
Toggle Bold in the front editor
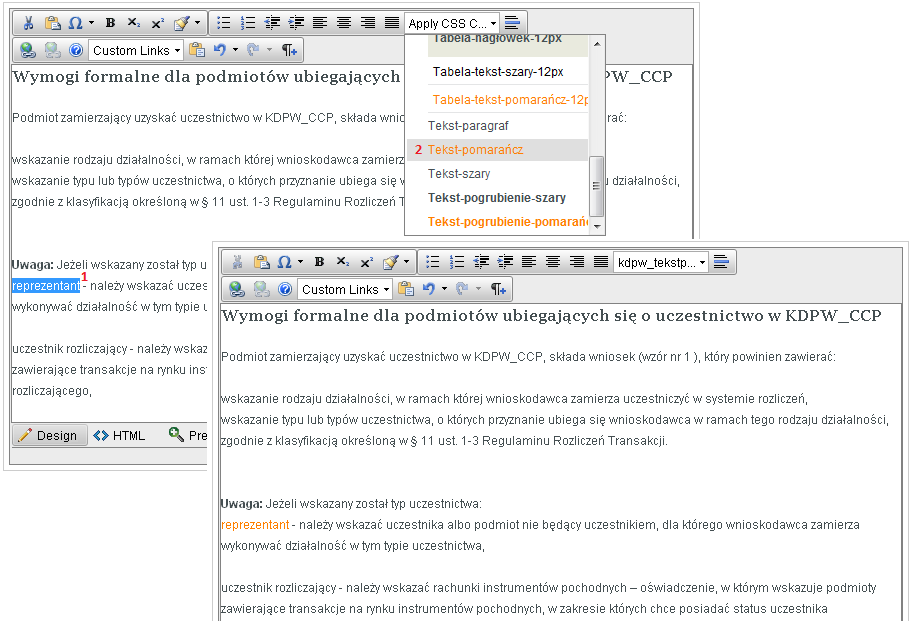319,262
